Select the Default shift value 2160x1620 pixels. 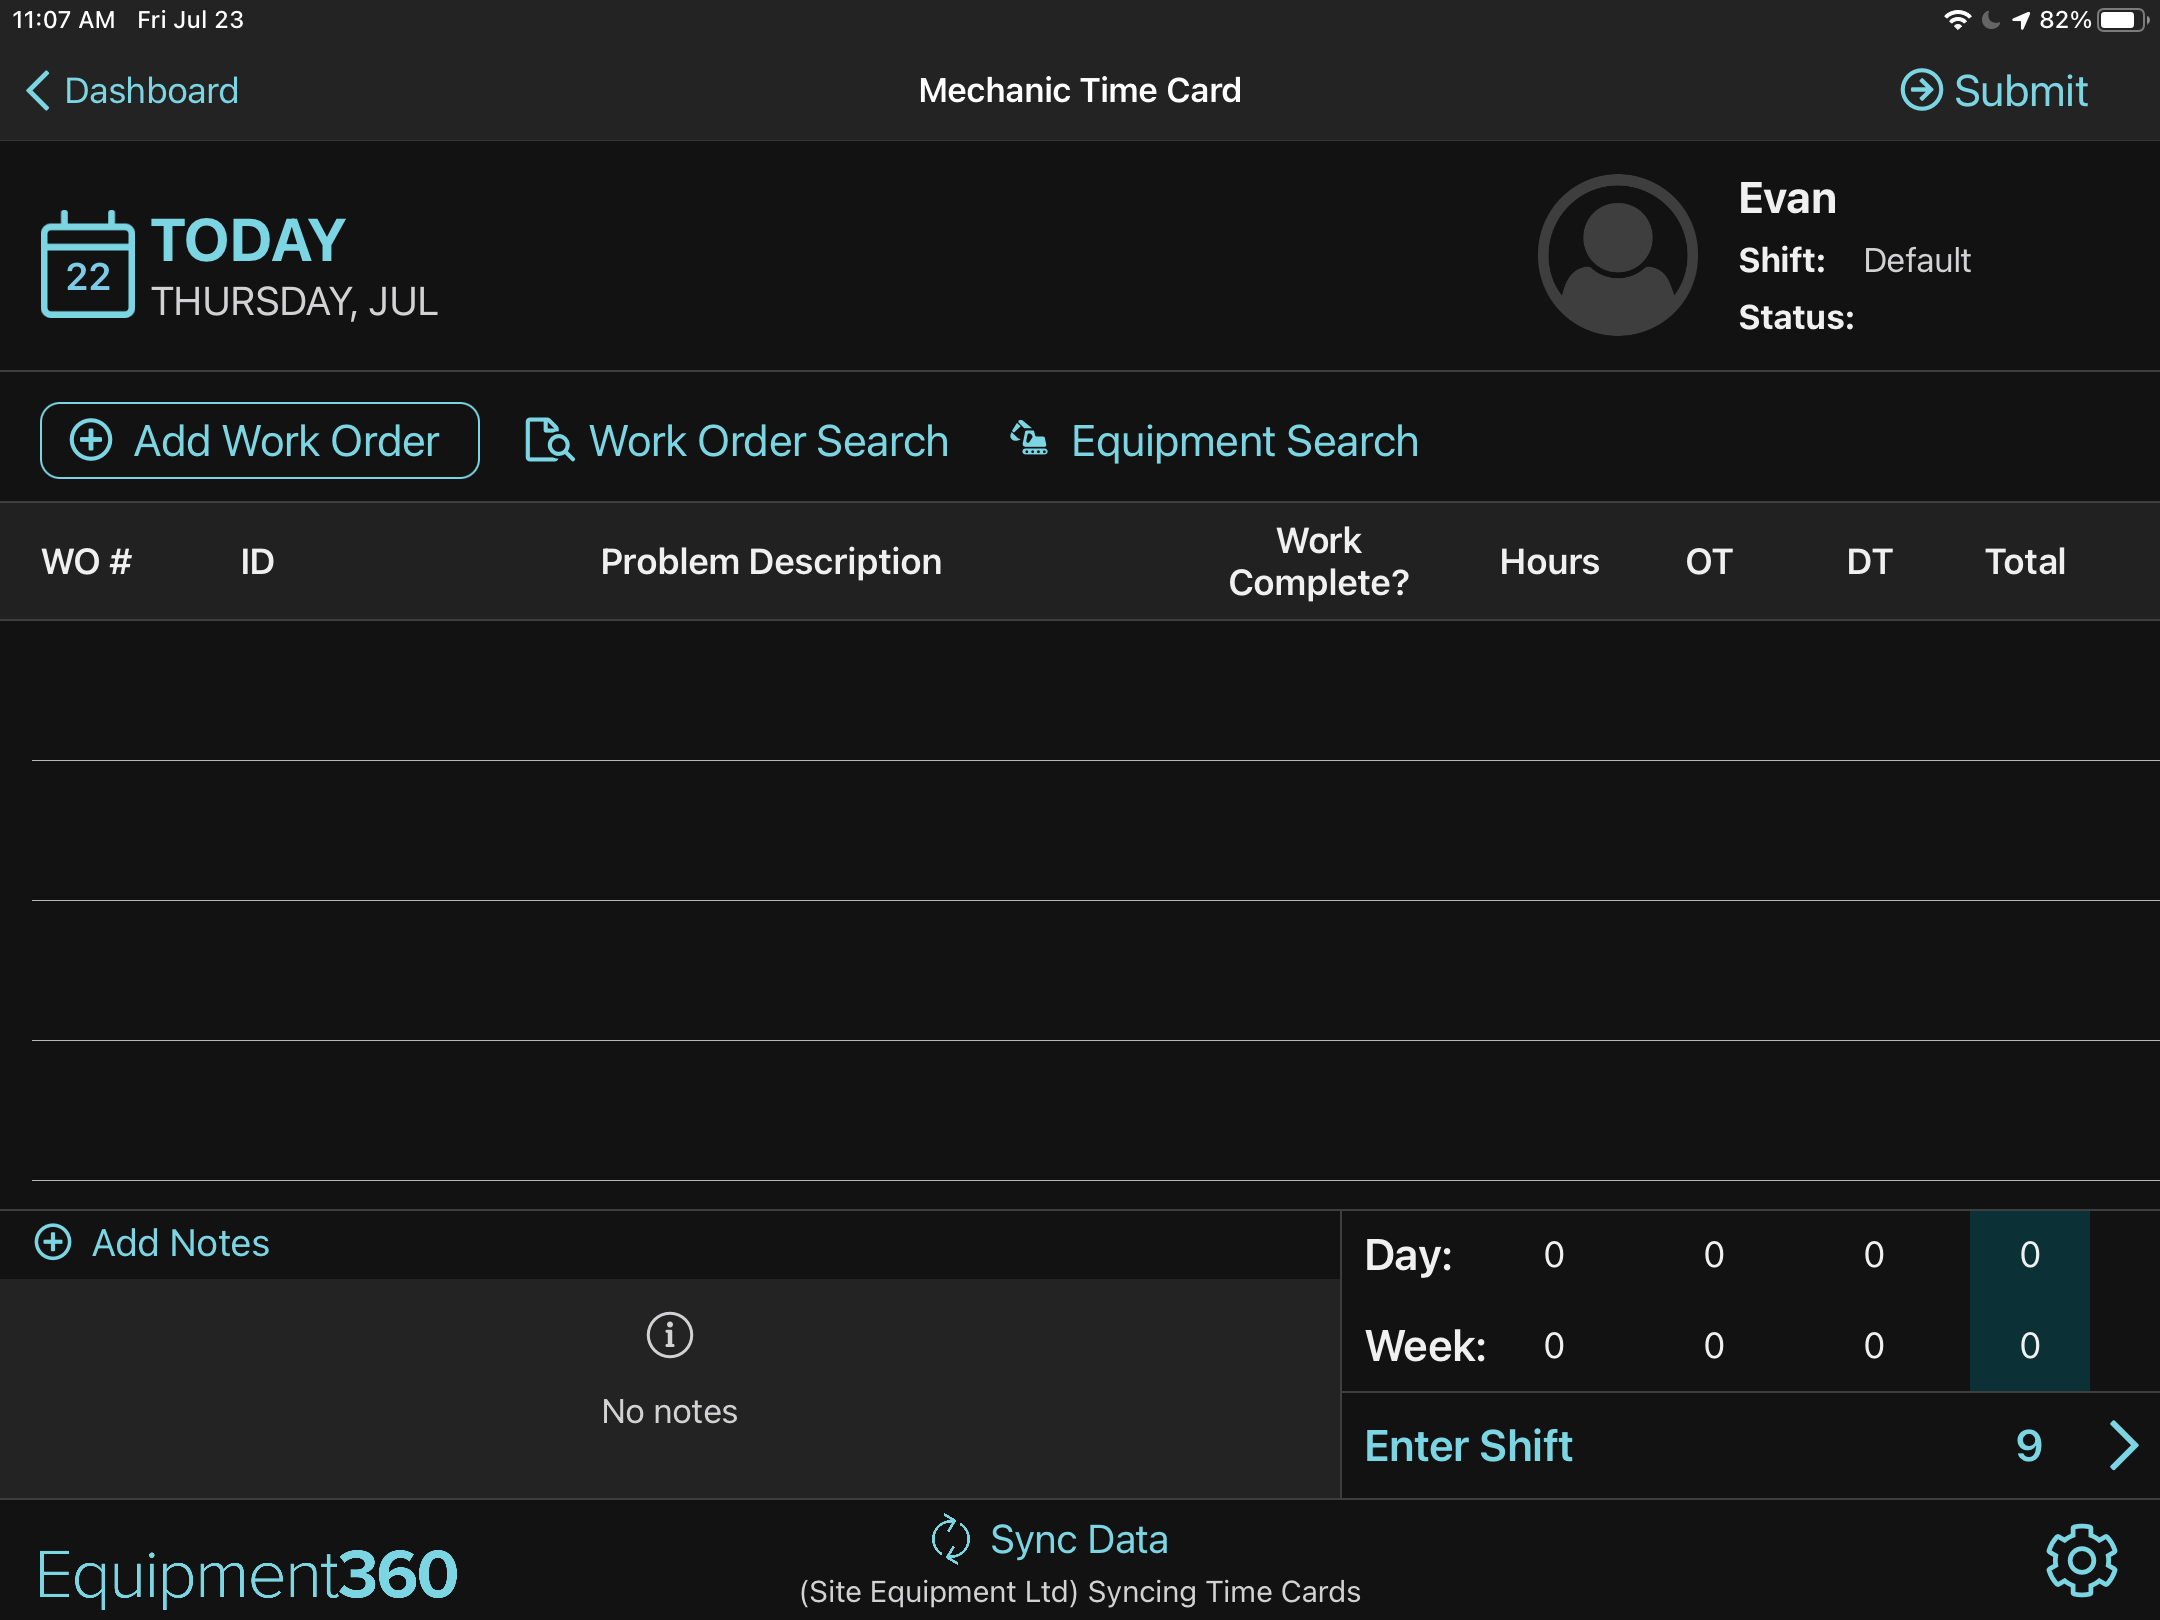(1917, 260)
